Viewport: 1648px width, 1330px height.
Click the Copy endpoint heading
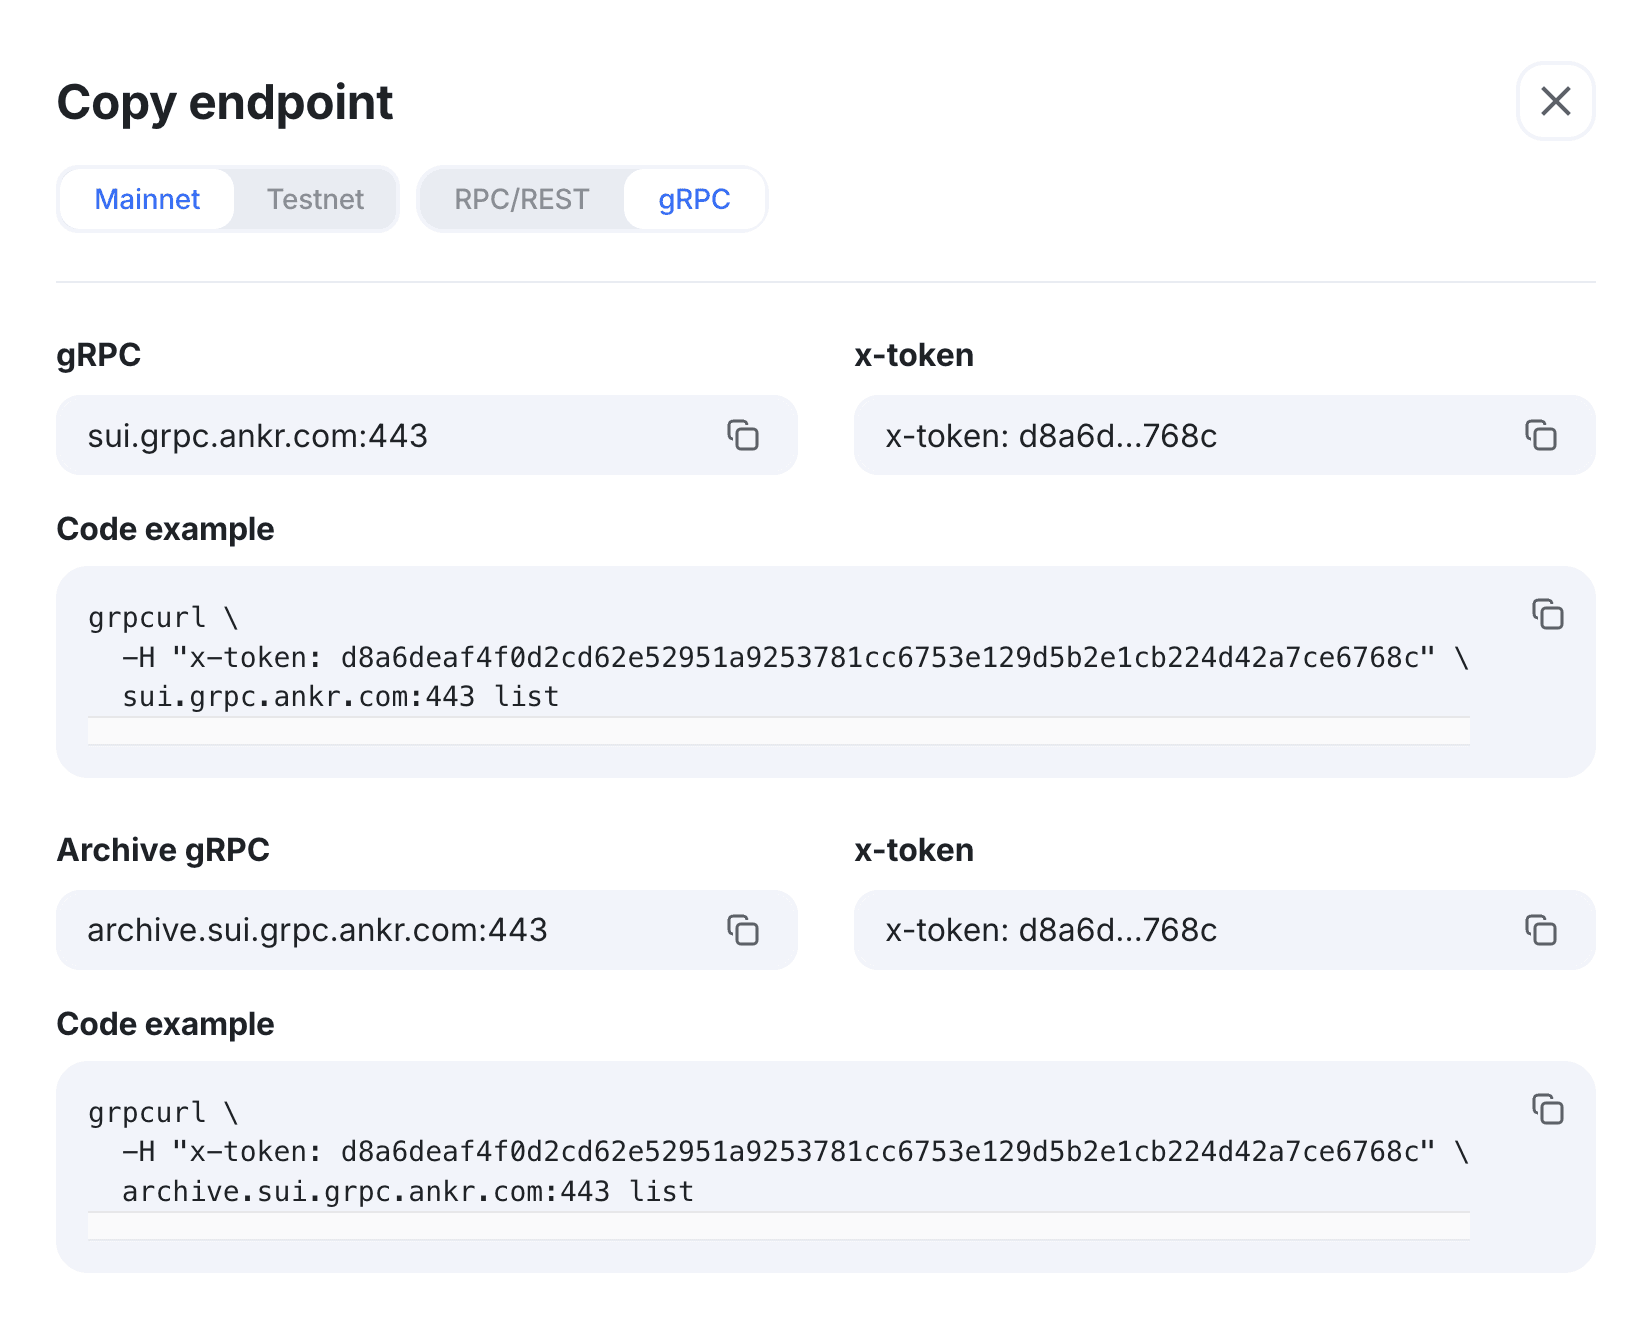click(224, 102)
